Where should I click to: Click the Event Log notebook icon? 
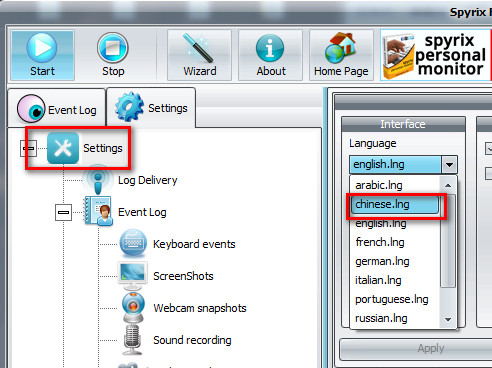[98, 211]
